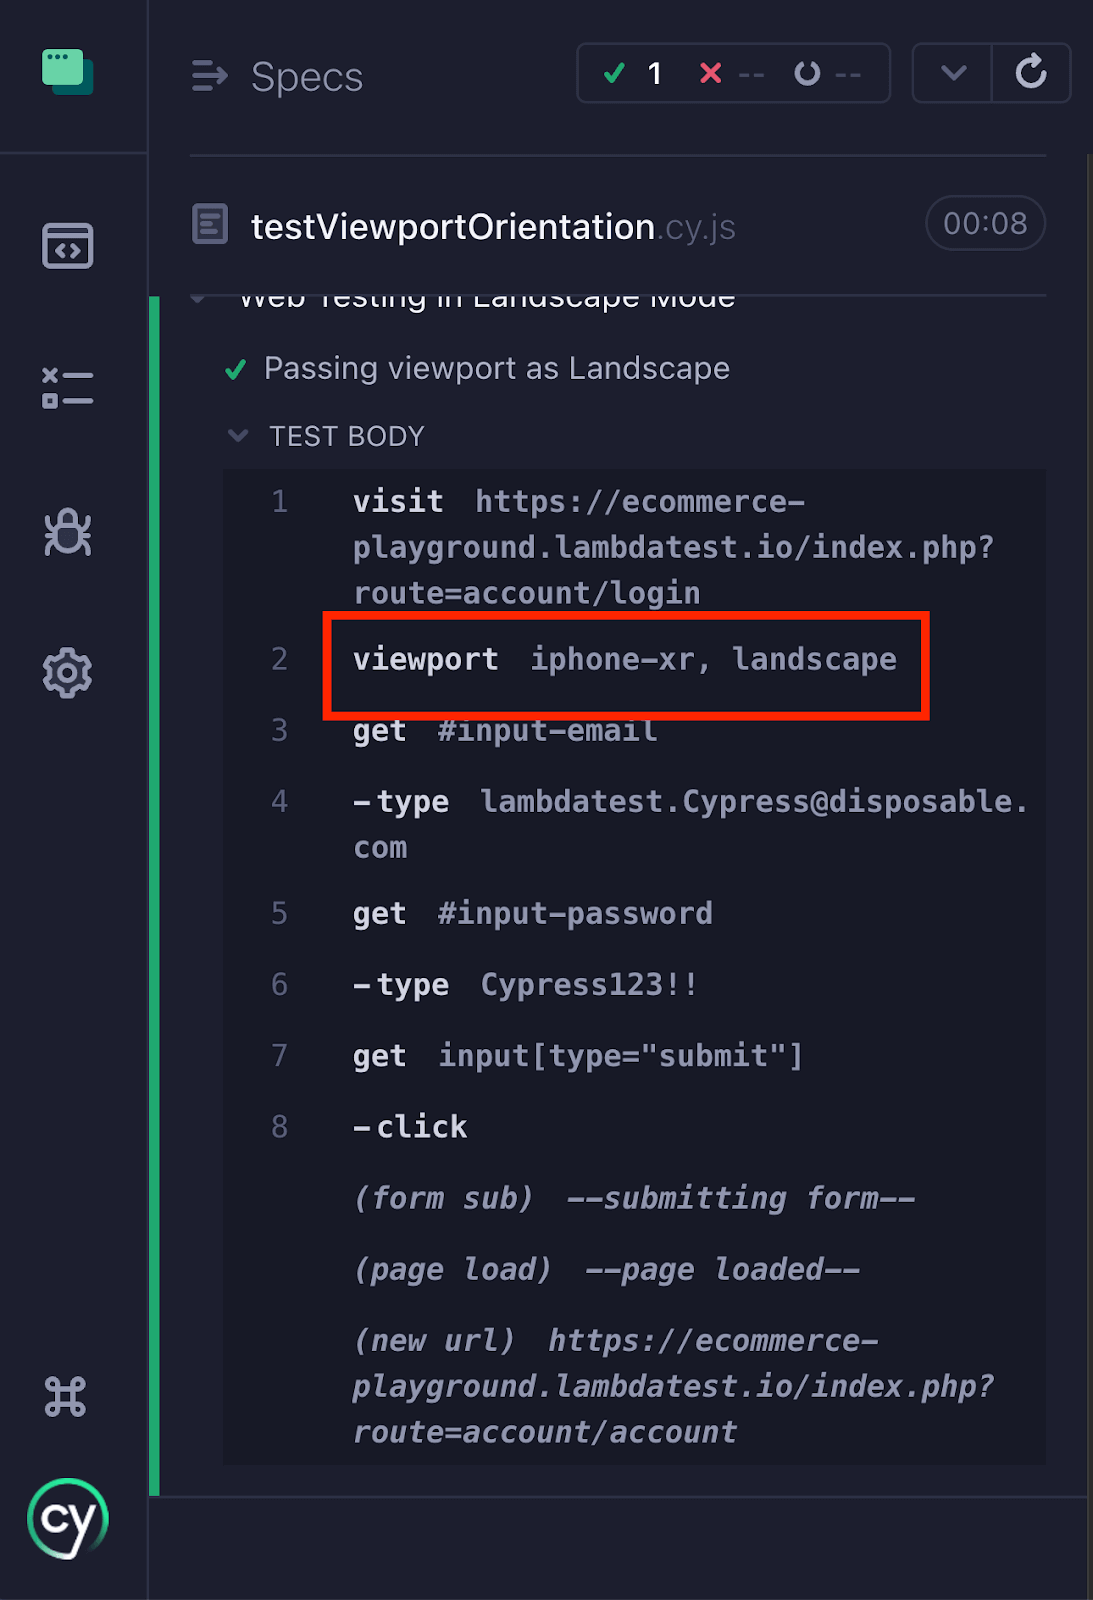Screen dimensions: 1093x1600
Task: Select the failed tests count filter
Action: click(x=730, y=73)
